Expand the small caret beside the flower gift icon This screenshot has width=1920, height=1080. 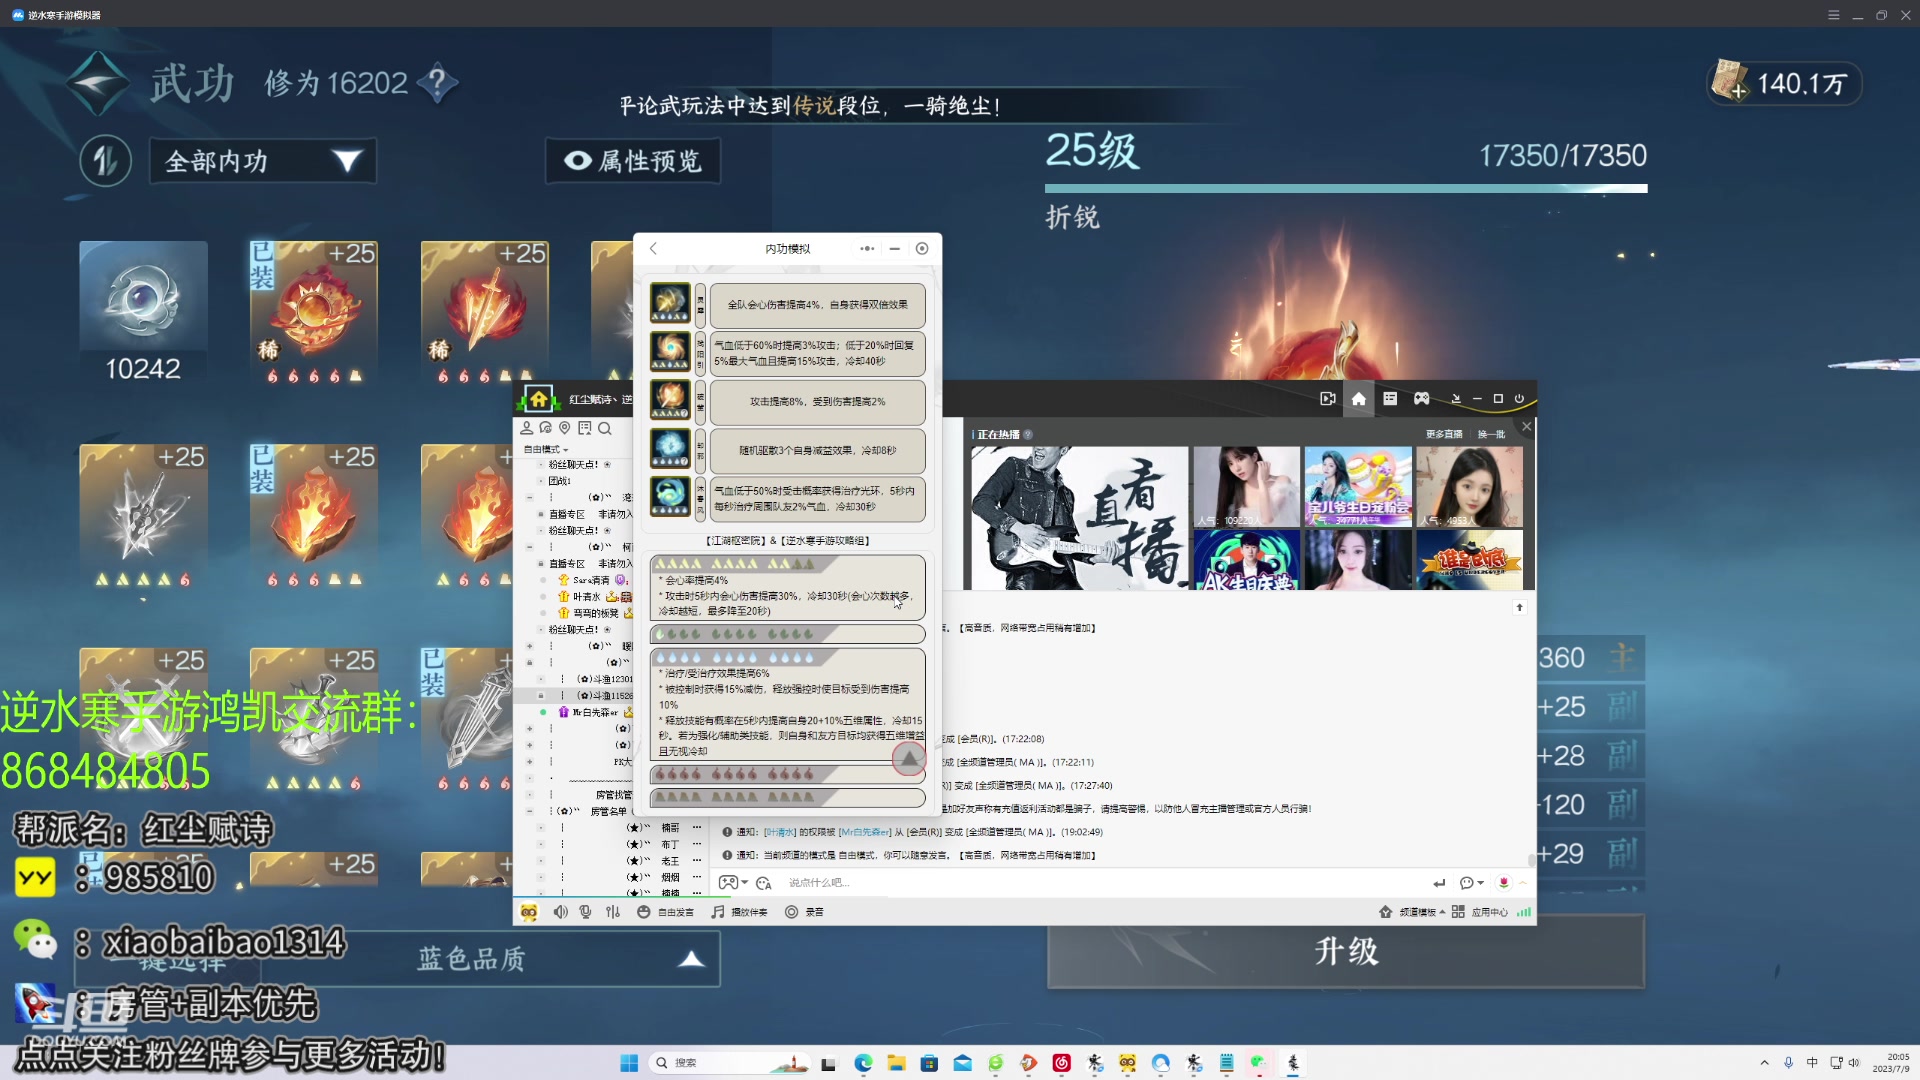[1523, 883]
